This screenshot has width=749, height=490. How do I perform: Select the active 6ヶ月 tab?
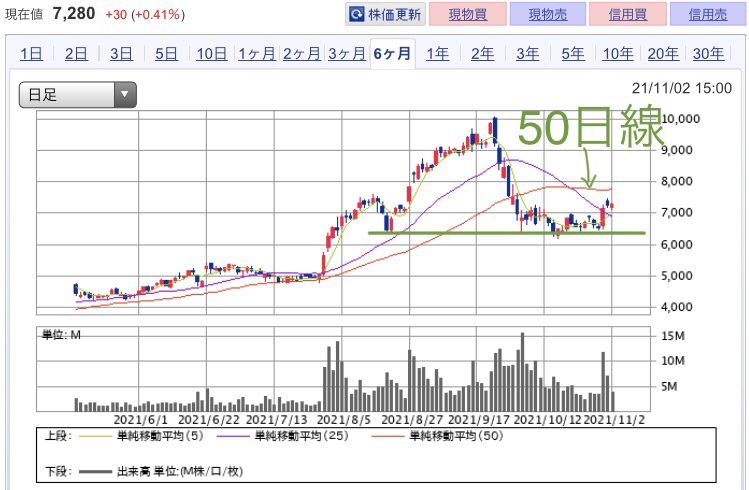[x=392, y=53]
